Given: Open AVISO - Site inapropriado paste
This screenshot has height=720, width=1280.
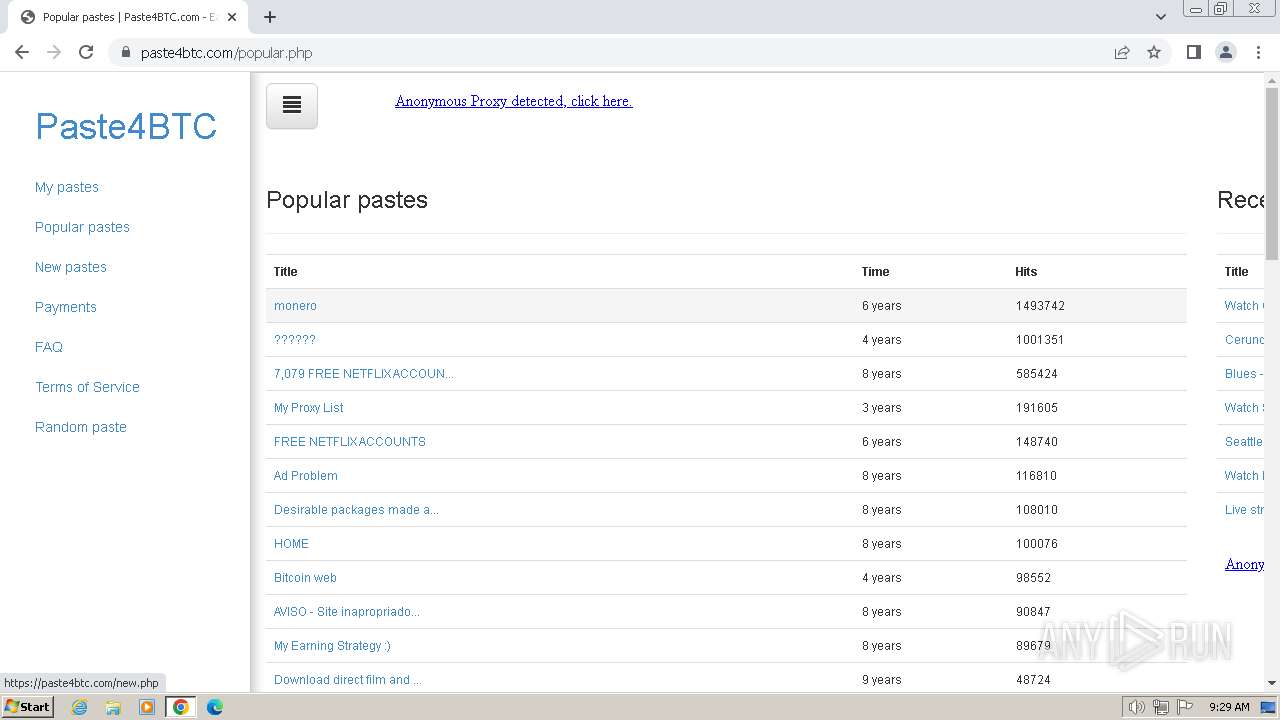Looking at the screenshot, I should point(347,612).
